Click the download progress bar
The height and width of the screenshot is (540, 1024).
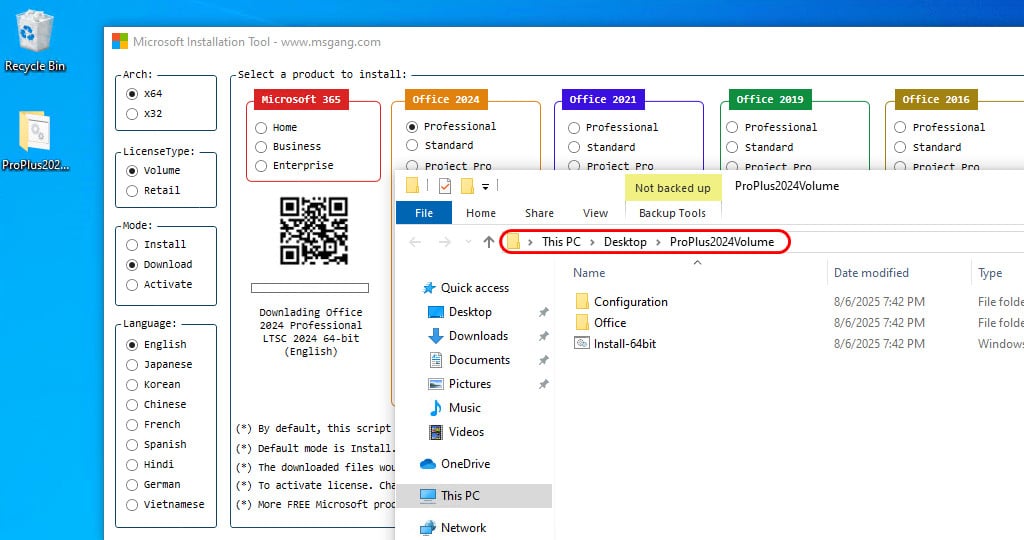[310, 288]
